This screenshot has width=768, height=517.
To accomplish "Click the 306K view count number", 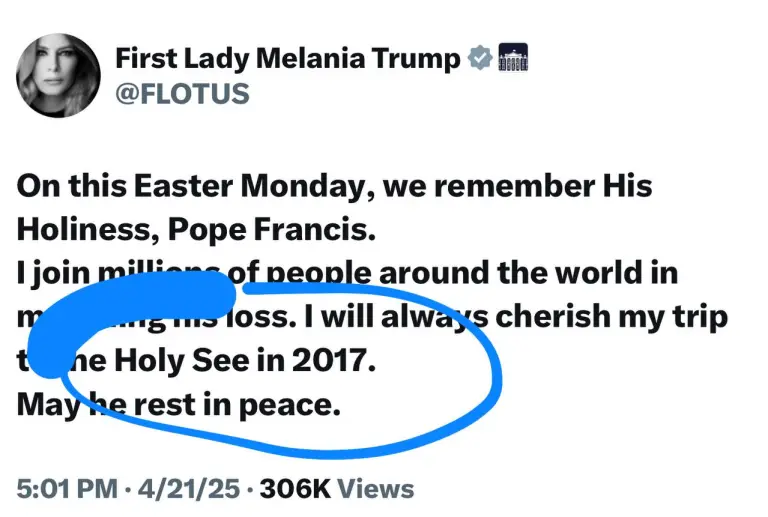I will pos(292,489).
